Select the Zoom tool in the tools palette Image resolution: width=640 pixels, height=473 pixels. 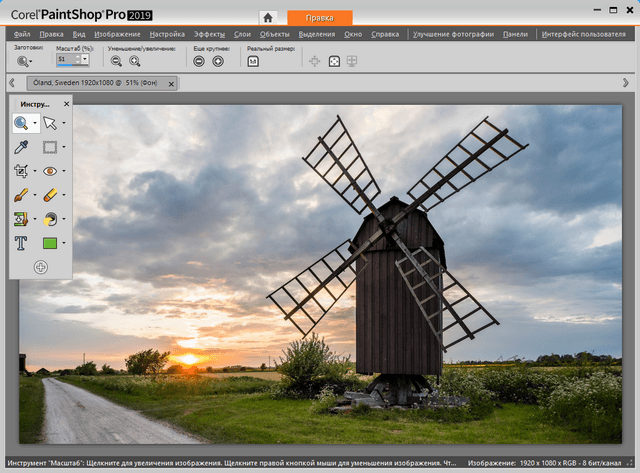click(21, 123)
